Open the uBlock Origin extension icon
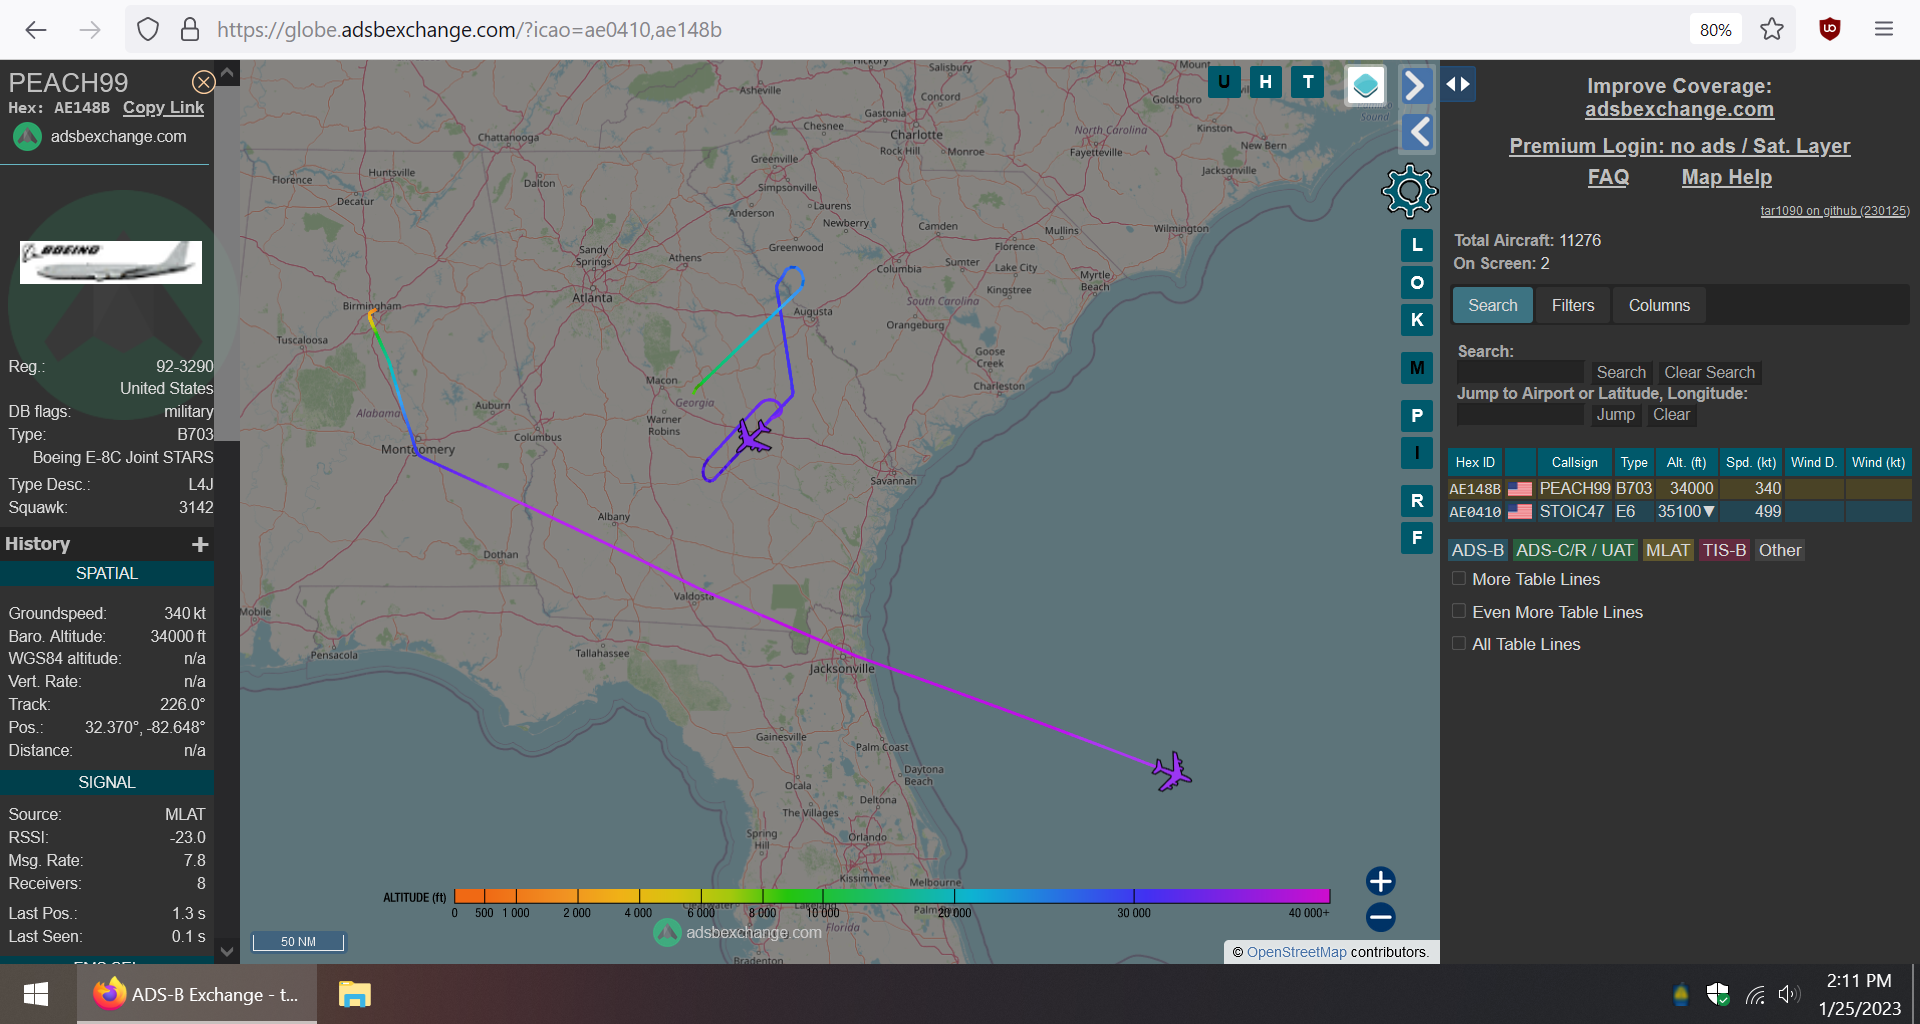 pos(1830,29)
